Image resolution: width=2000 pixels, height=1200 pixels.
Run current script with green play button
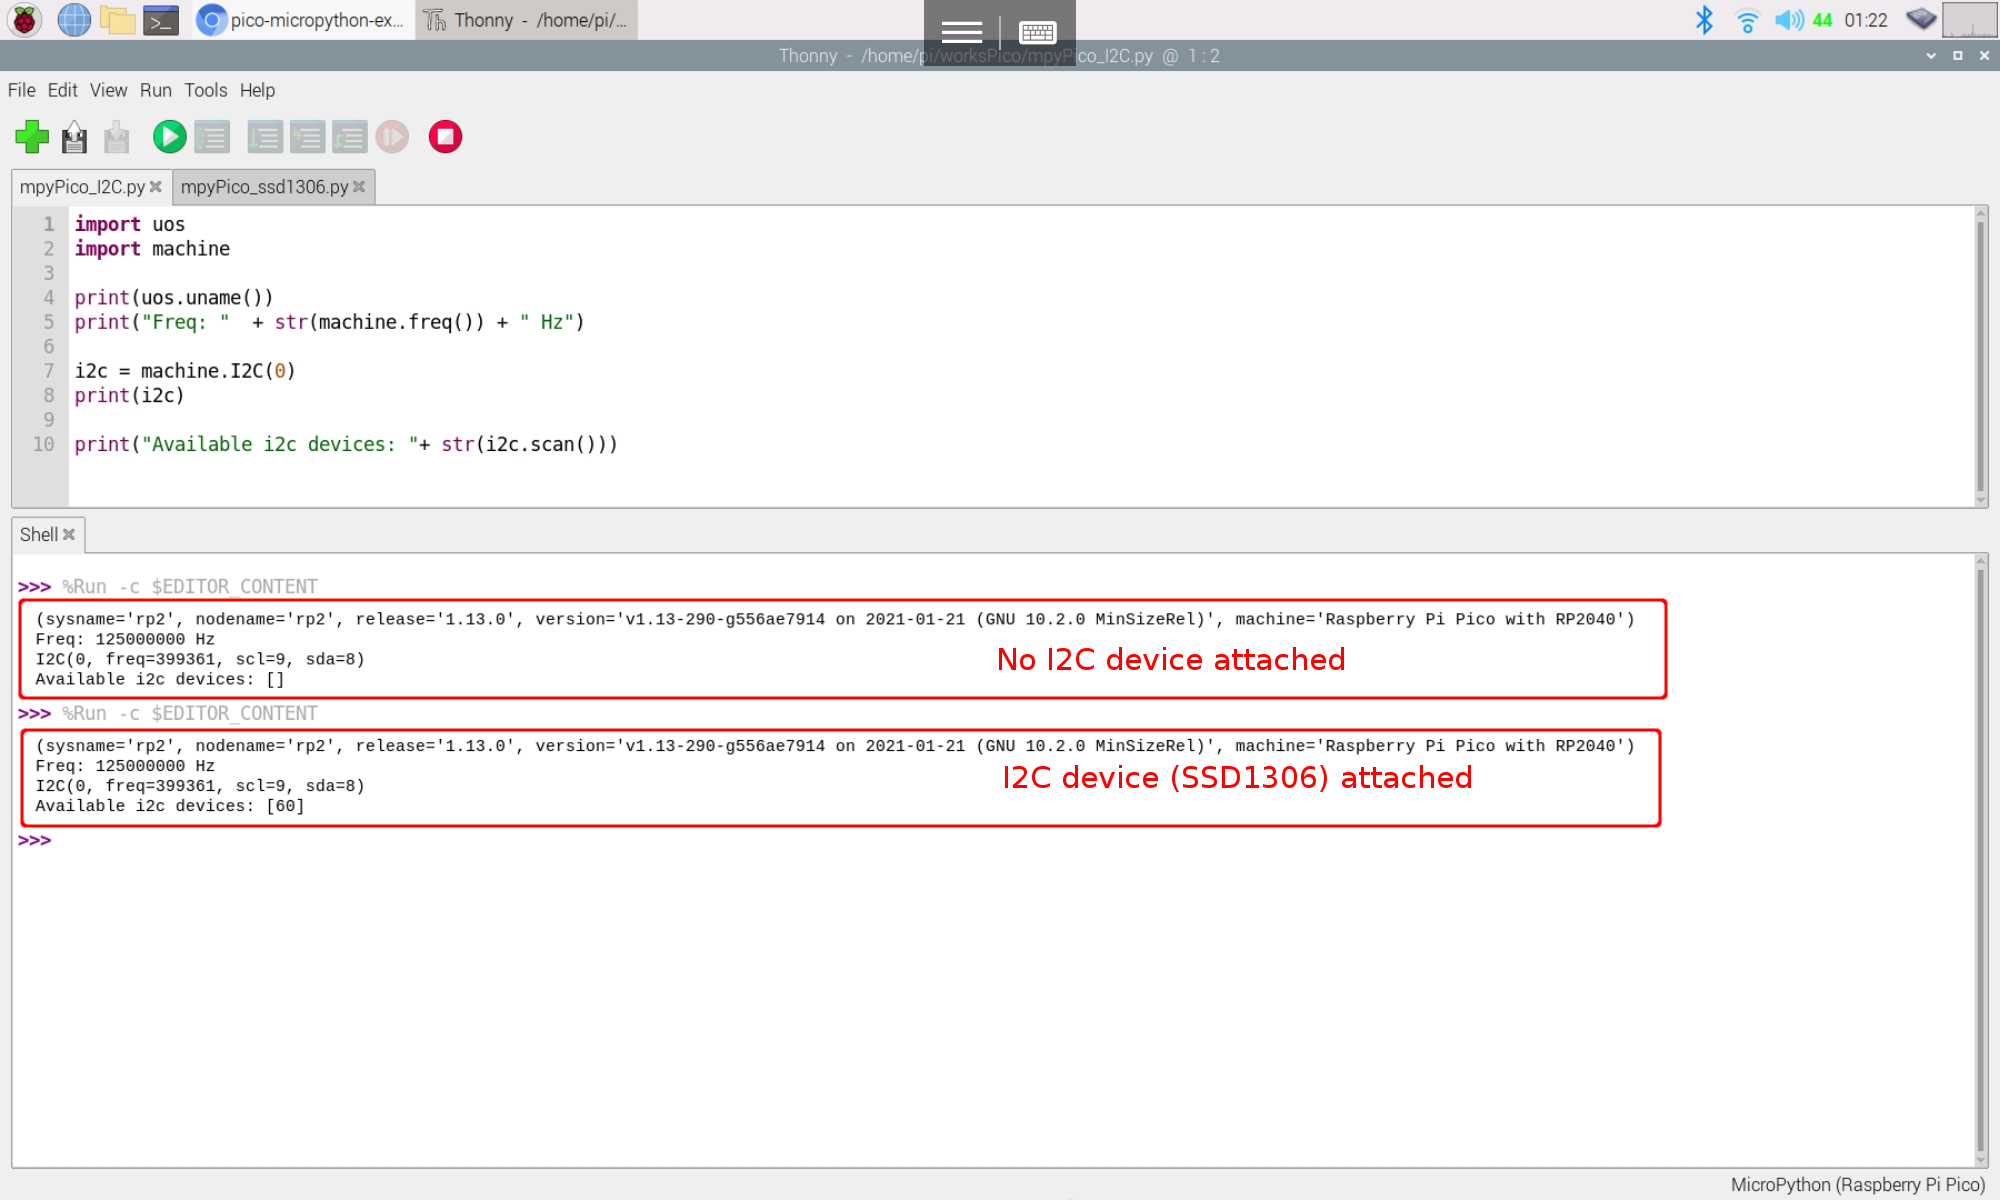169,137
